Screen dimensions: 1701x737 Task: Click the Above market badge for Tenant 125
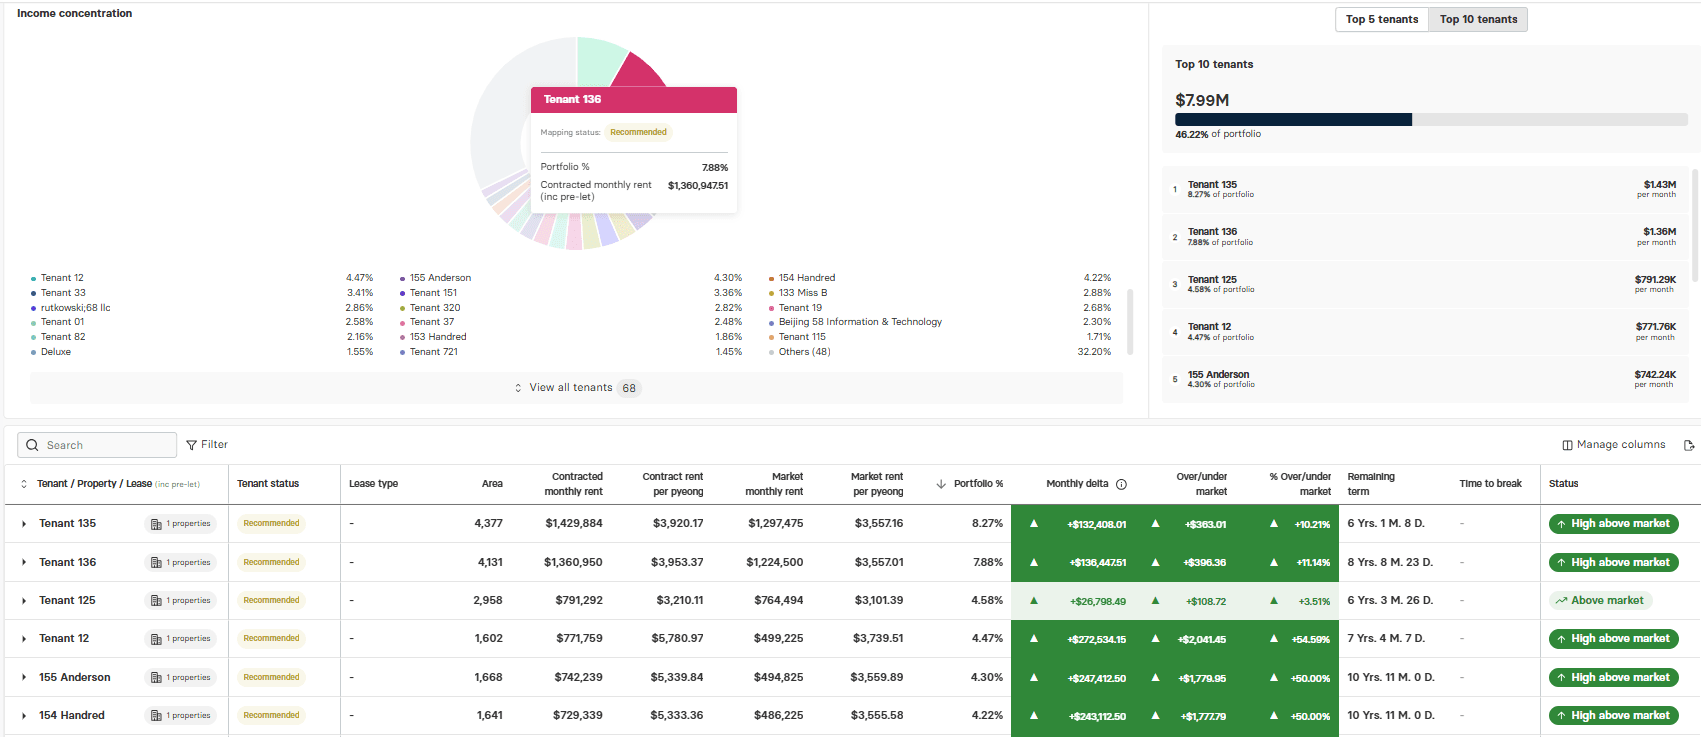[x=1600, y=601]
